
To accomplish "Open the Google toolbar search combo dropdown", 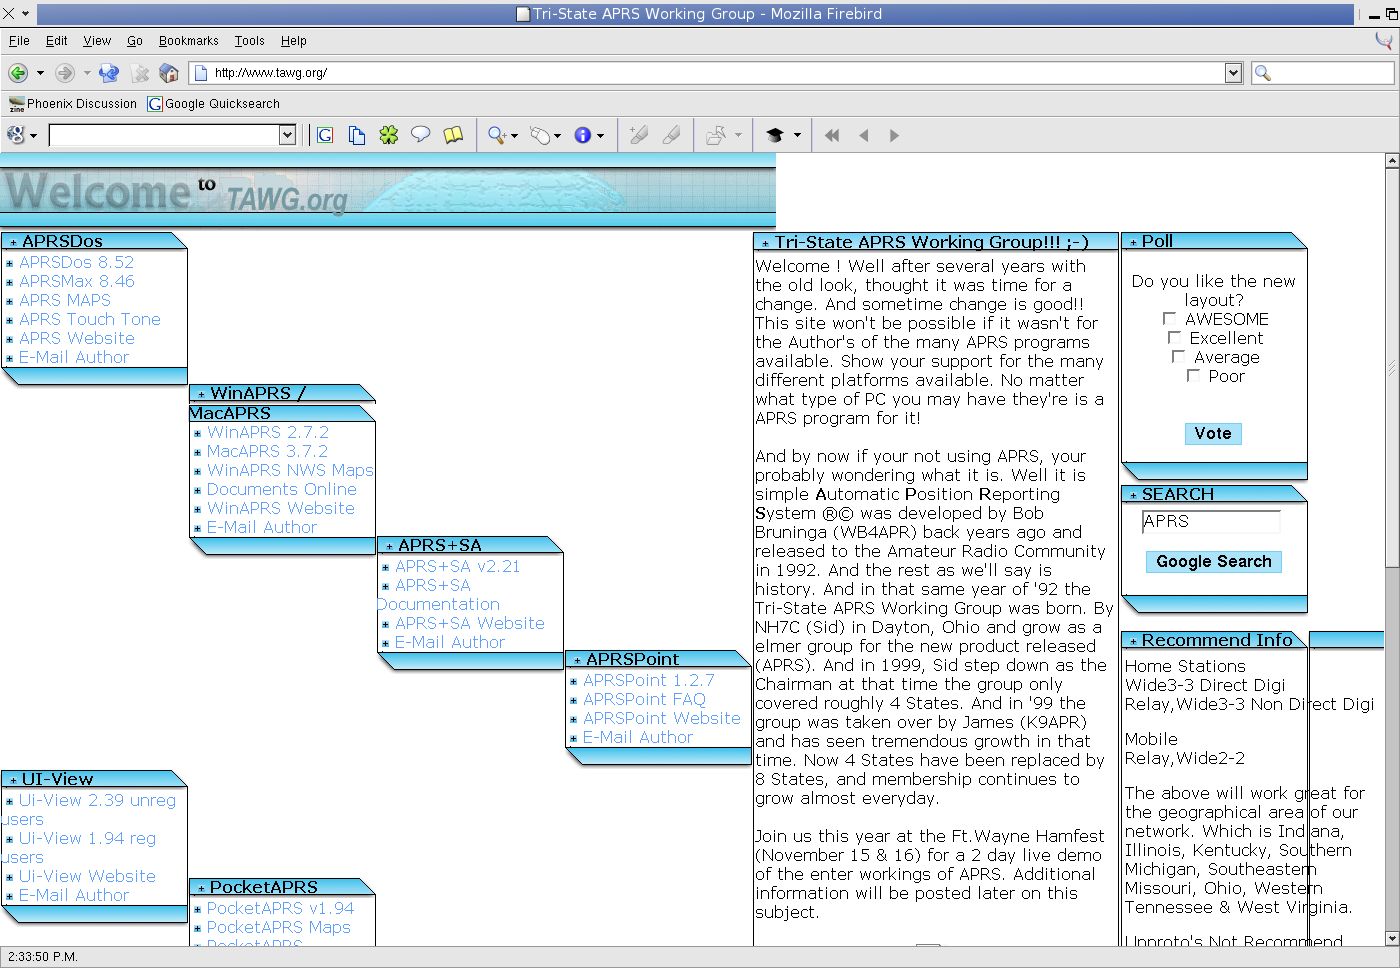I will point(287,135).
